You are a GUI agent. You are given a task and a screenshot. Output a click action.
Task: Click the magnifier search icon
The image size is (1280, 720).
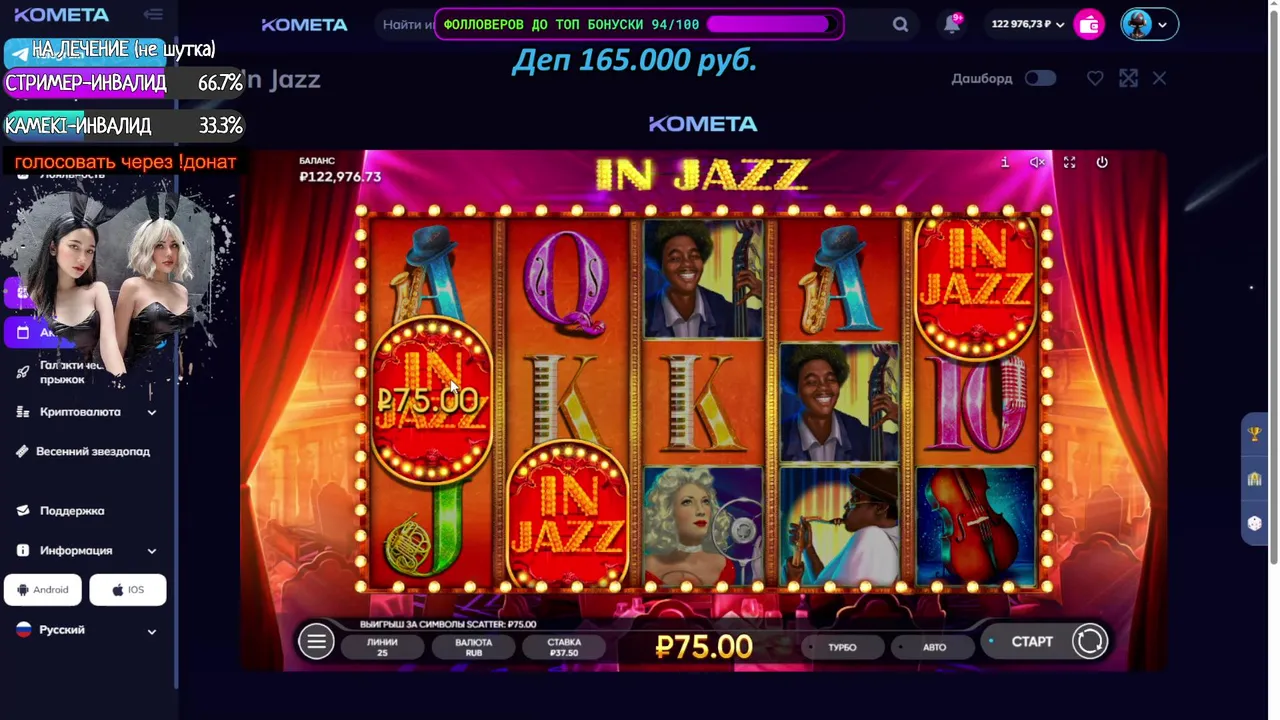[900, 25]
